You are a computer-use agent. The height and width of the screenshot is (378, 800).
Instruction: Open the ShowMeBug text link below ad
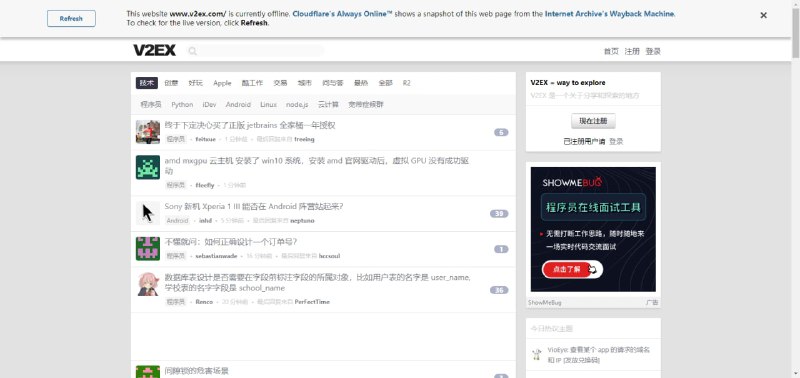point(544,303)
